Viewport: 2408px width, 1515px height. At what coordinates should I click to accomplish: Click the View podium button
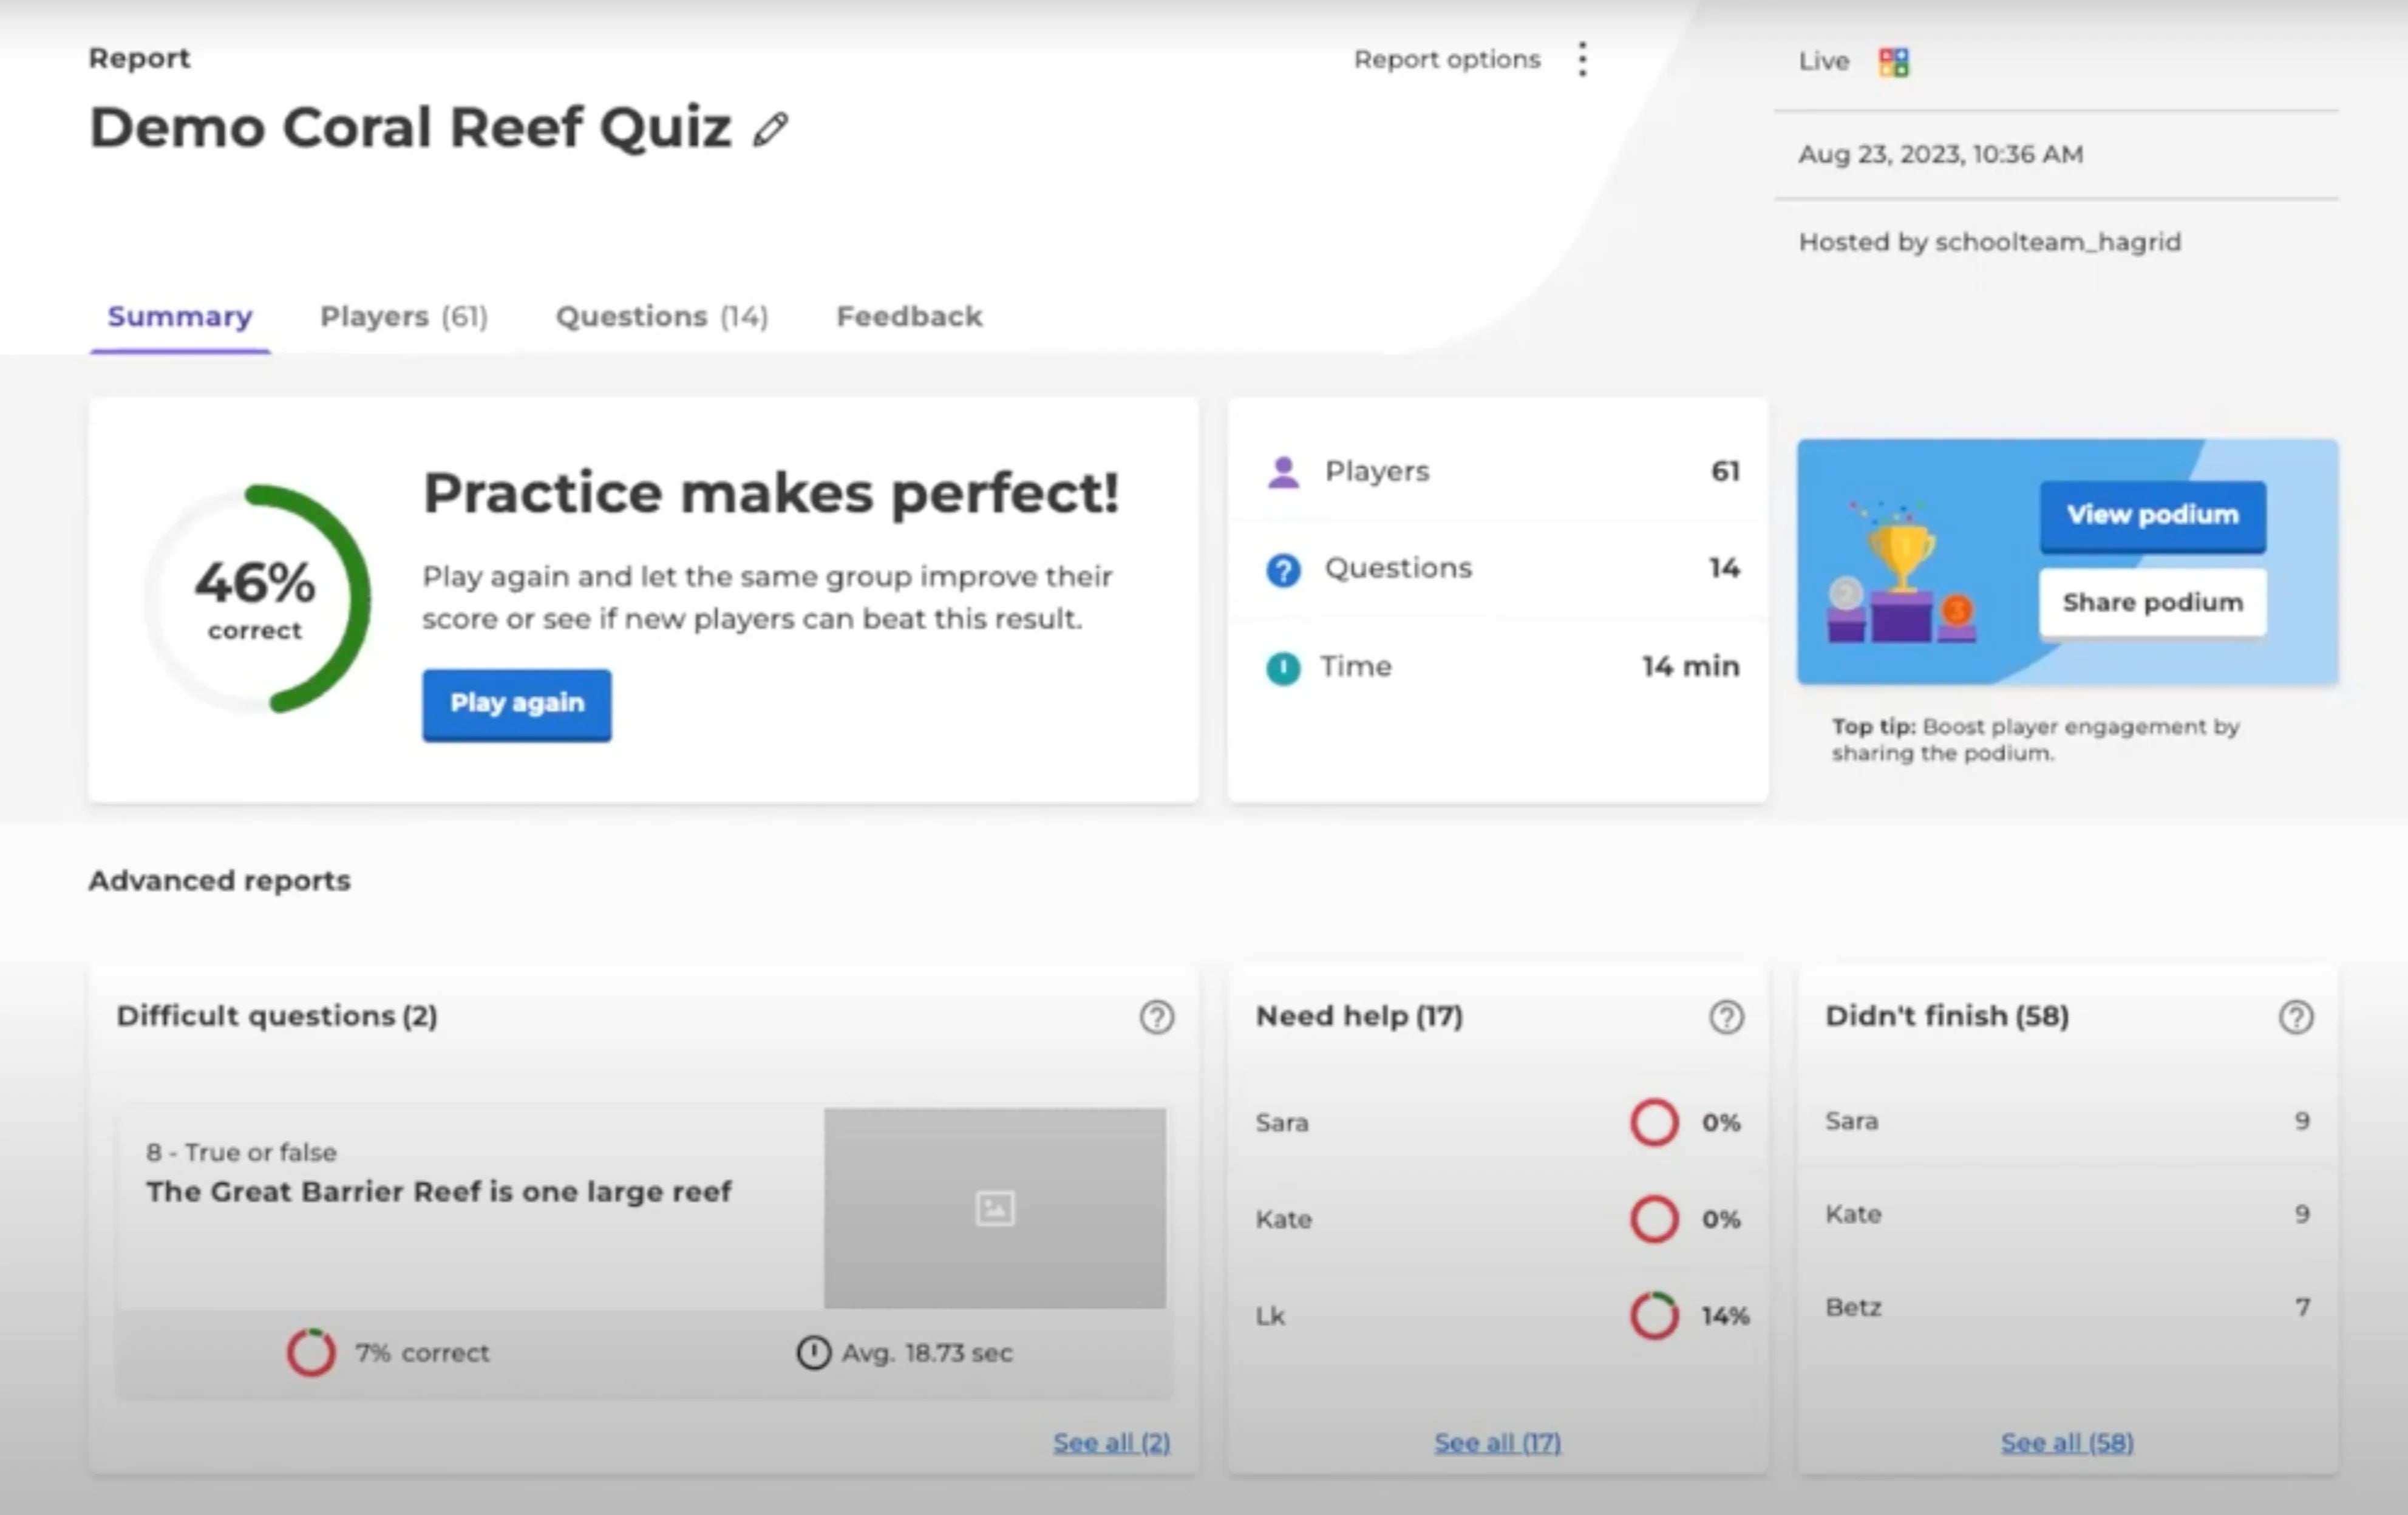(2152, 516)
